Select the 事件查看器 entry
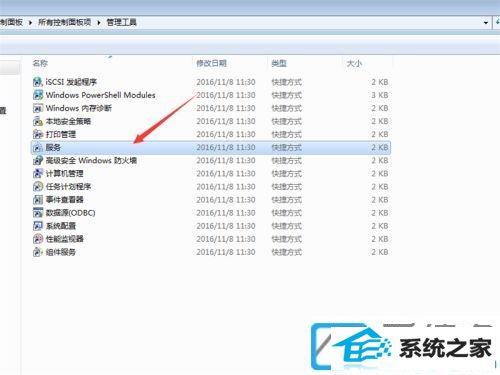The height and width of the screenshot is (375, 500). point(211,200)
